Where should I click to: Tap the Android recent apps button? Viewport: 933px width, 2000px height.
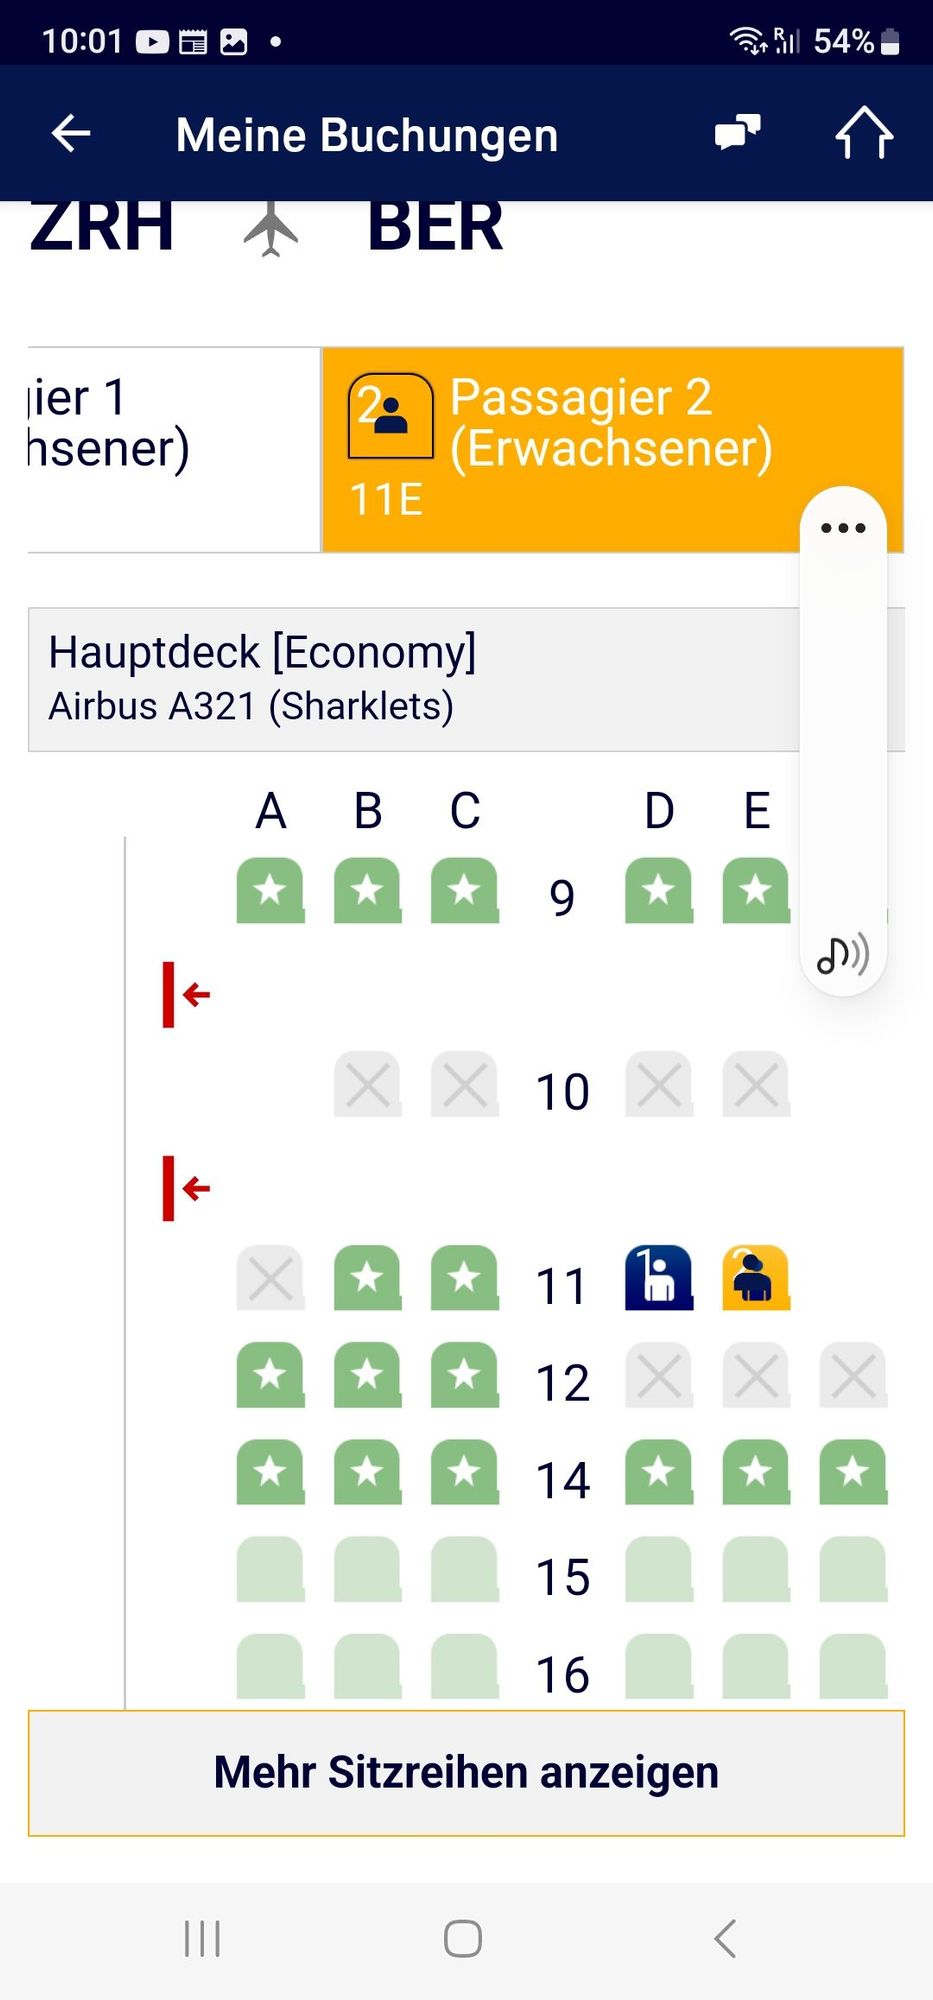point(202,1938)
